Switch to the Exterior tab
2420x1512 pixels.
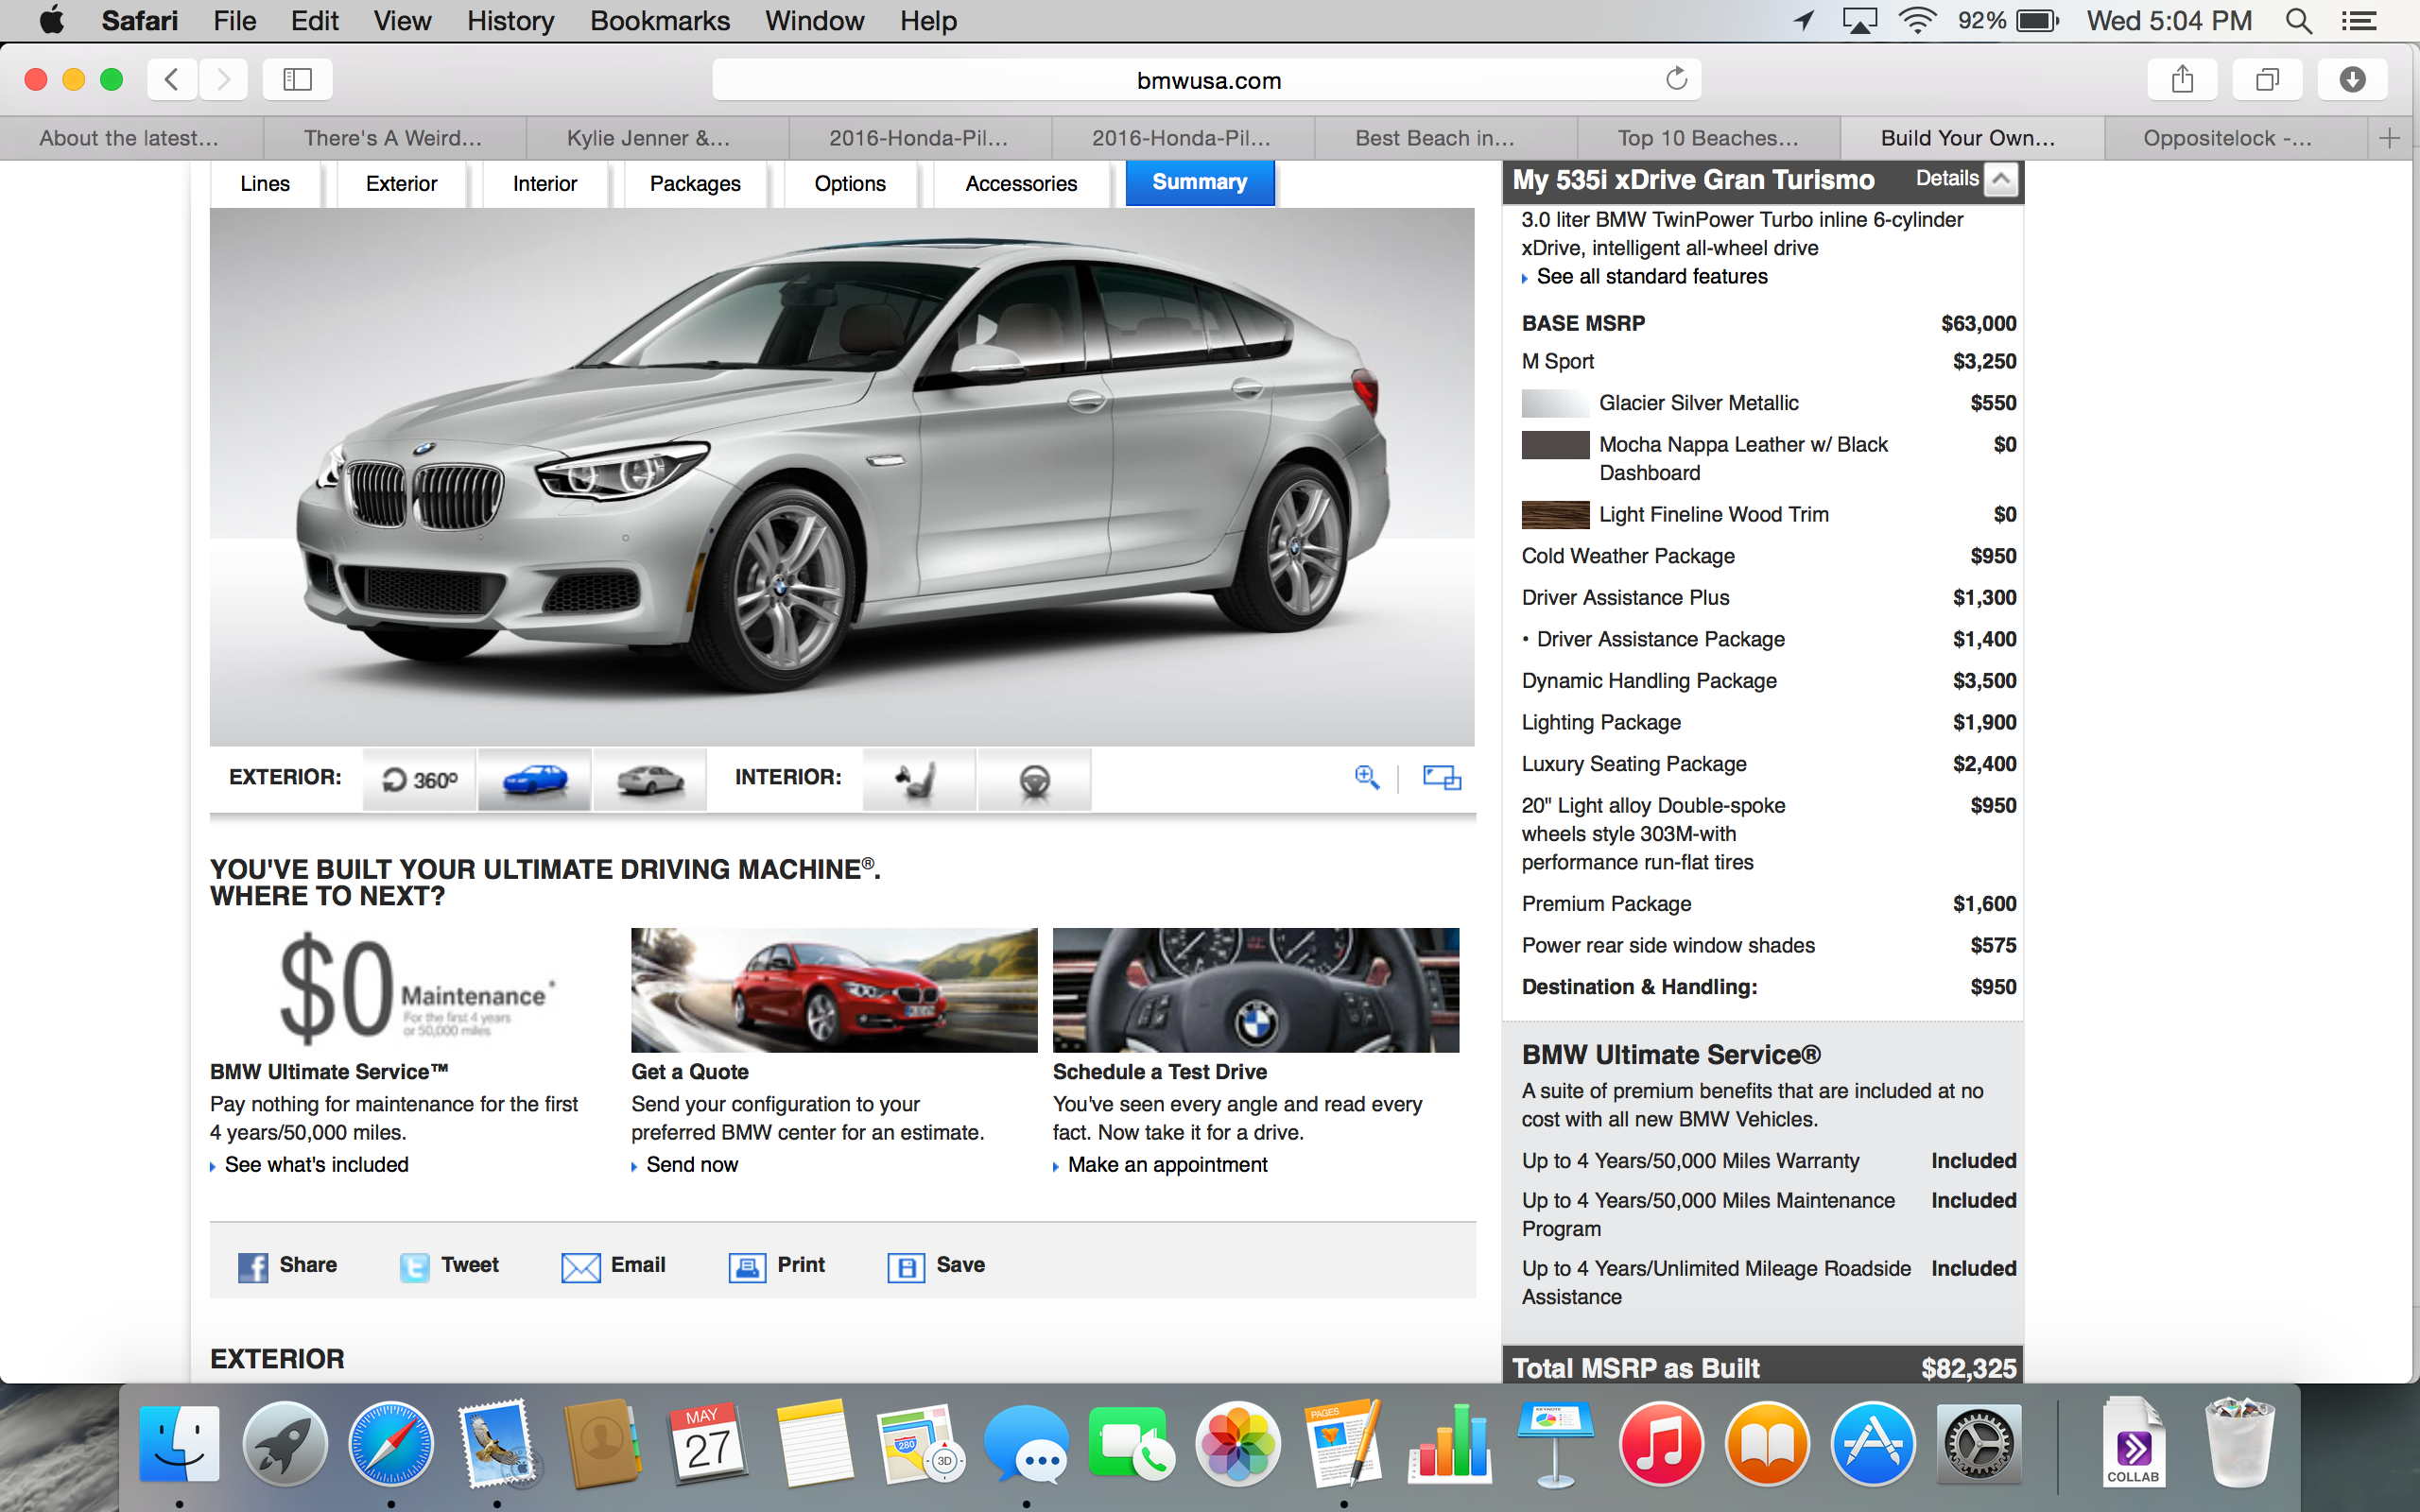401,184
